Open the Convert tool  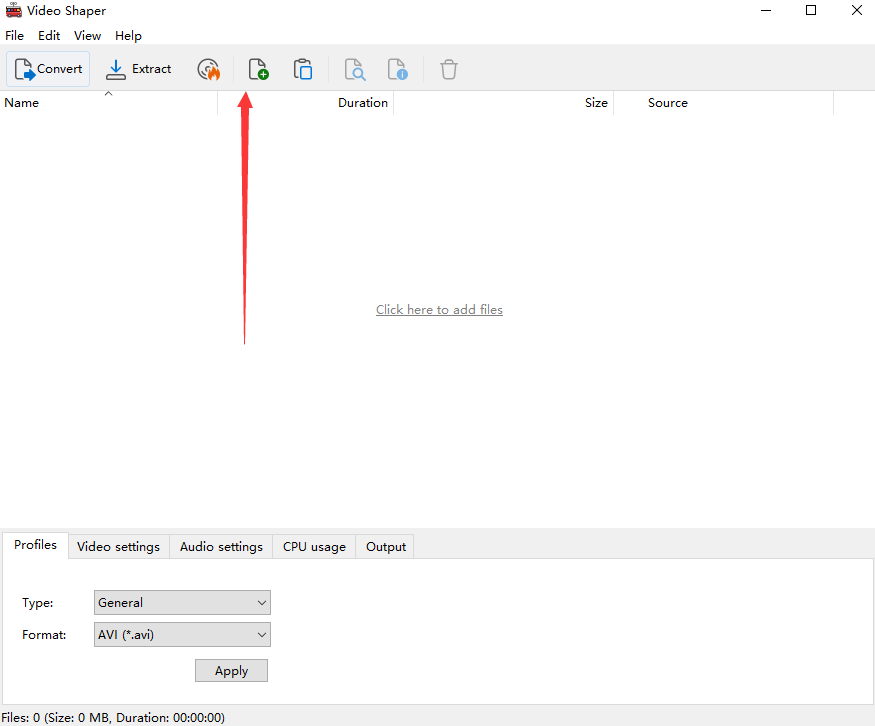[x=47, y=68]
